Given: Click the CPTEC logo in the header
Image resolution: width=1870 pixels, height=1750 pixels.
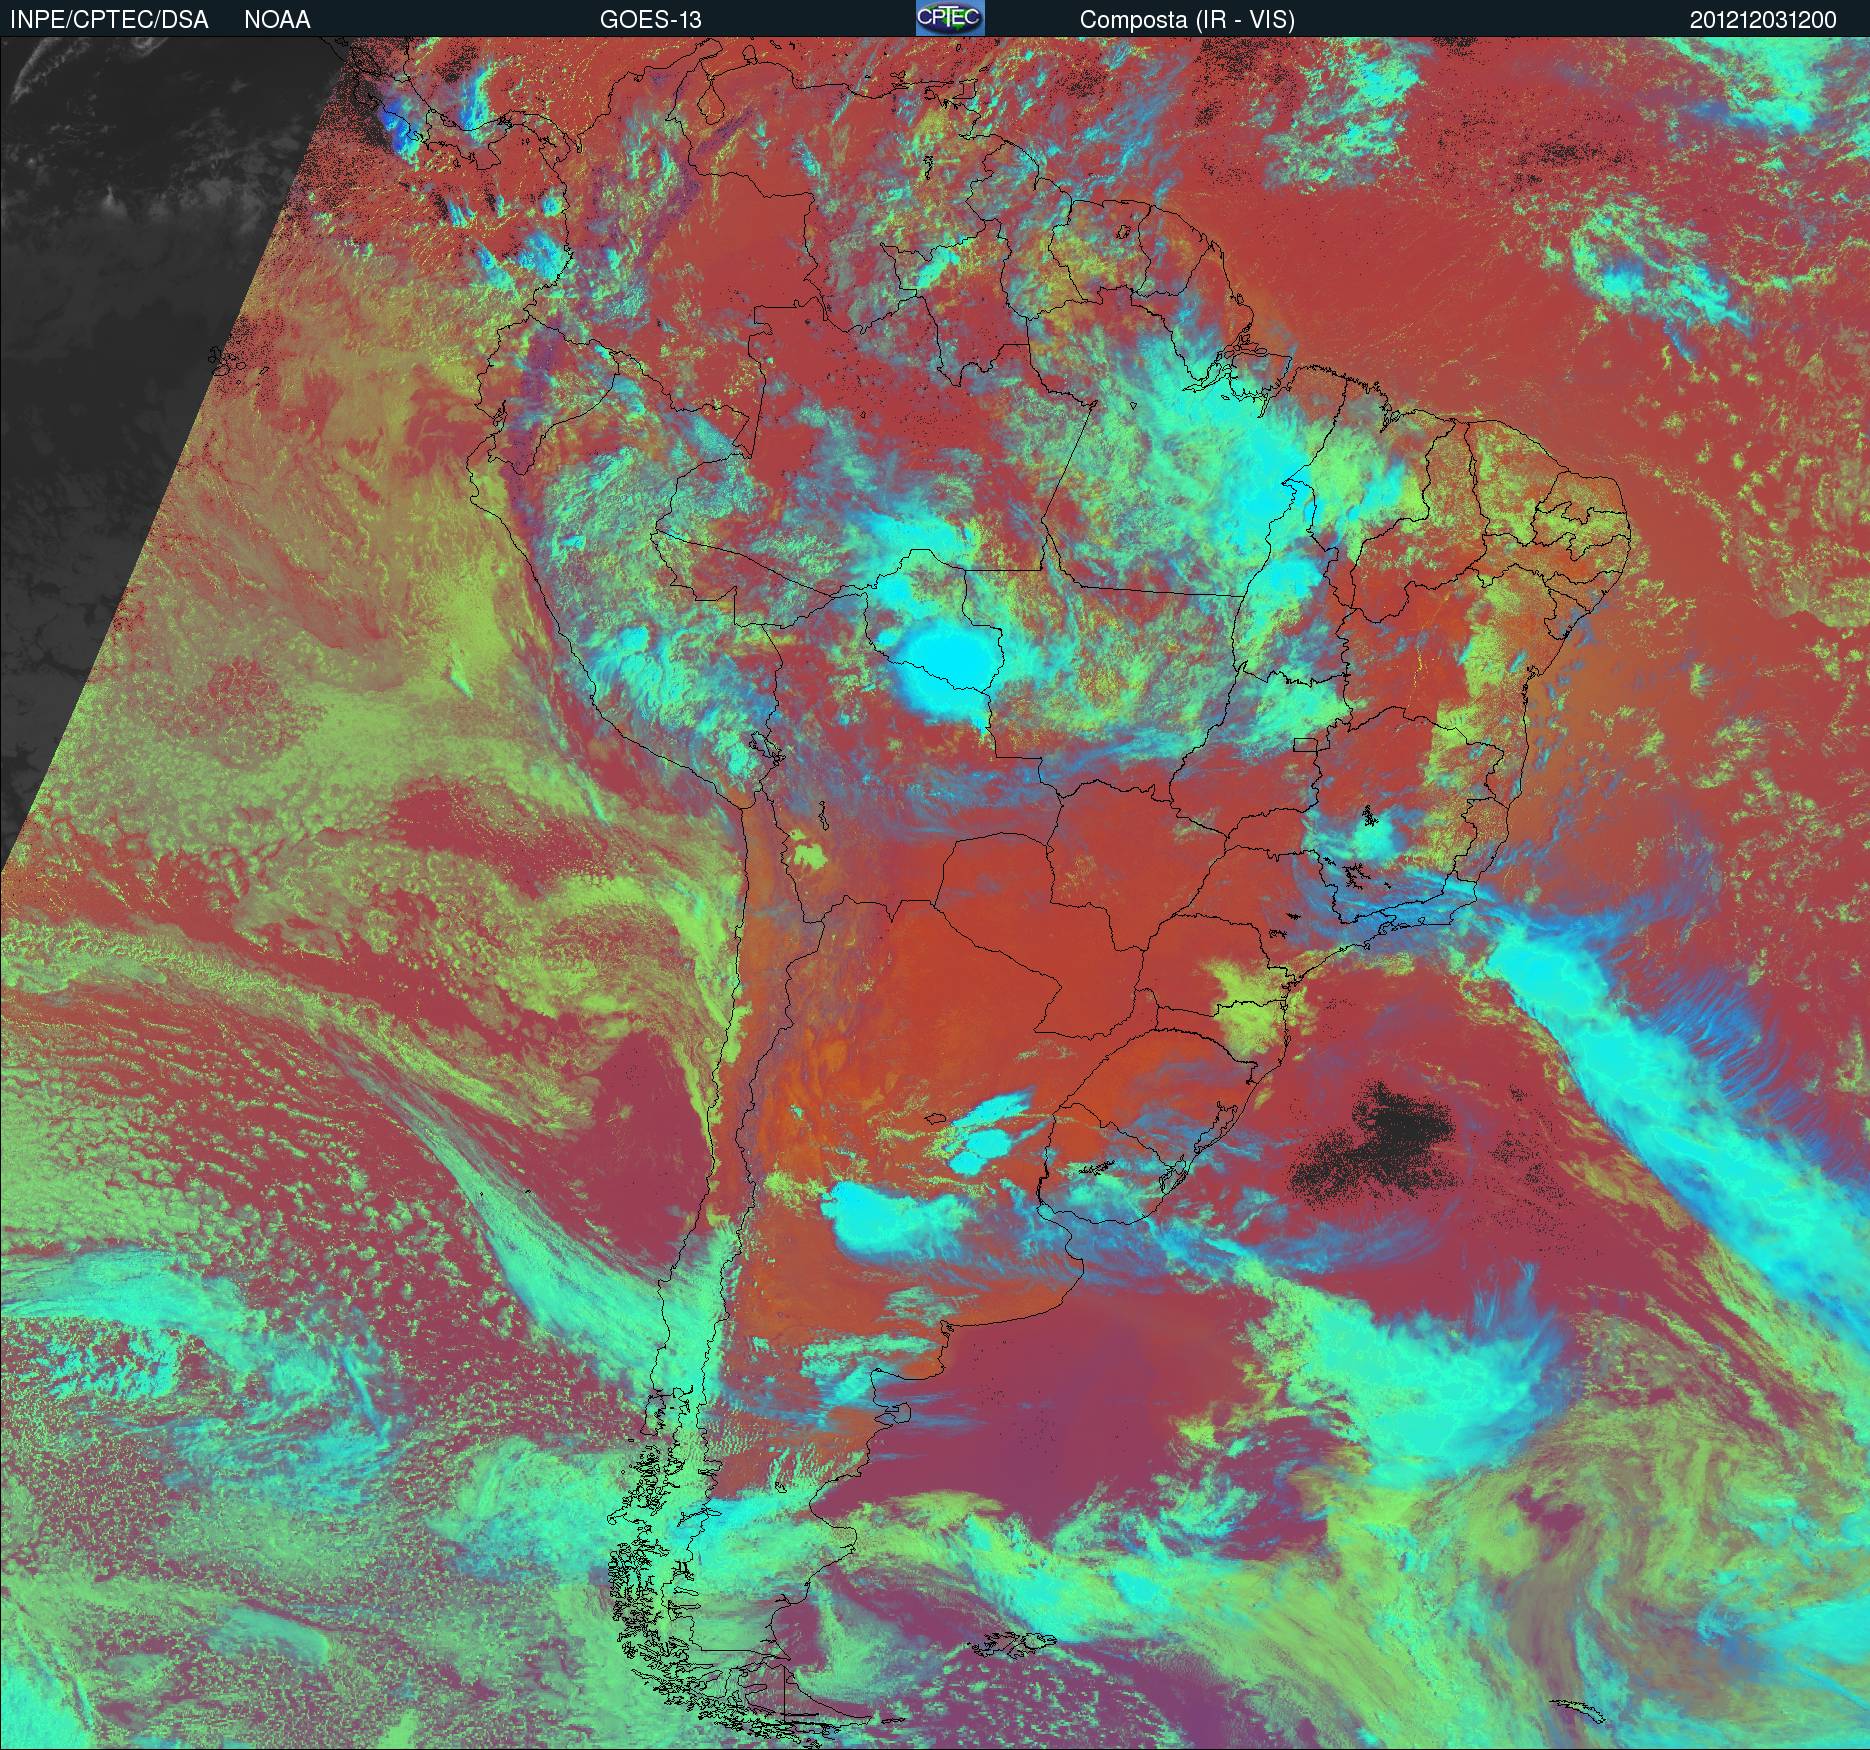Looking at the screenshot, I should pyautogui.click(x=950, y=18).
